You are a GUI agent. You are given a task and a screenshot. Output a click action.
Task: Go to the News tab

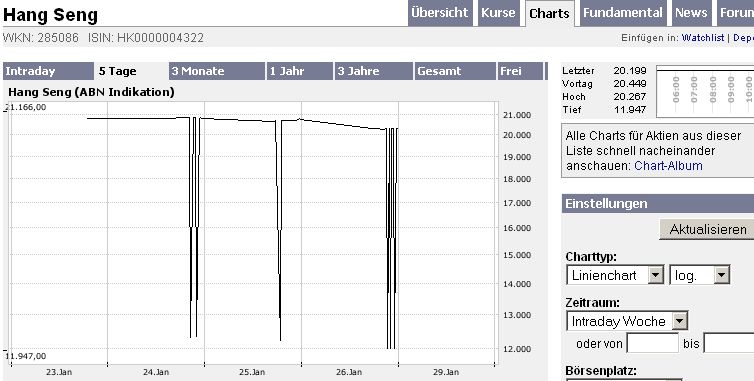(691, 13)
